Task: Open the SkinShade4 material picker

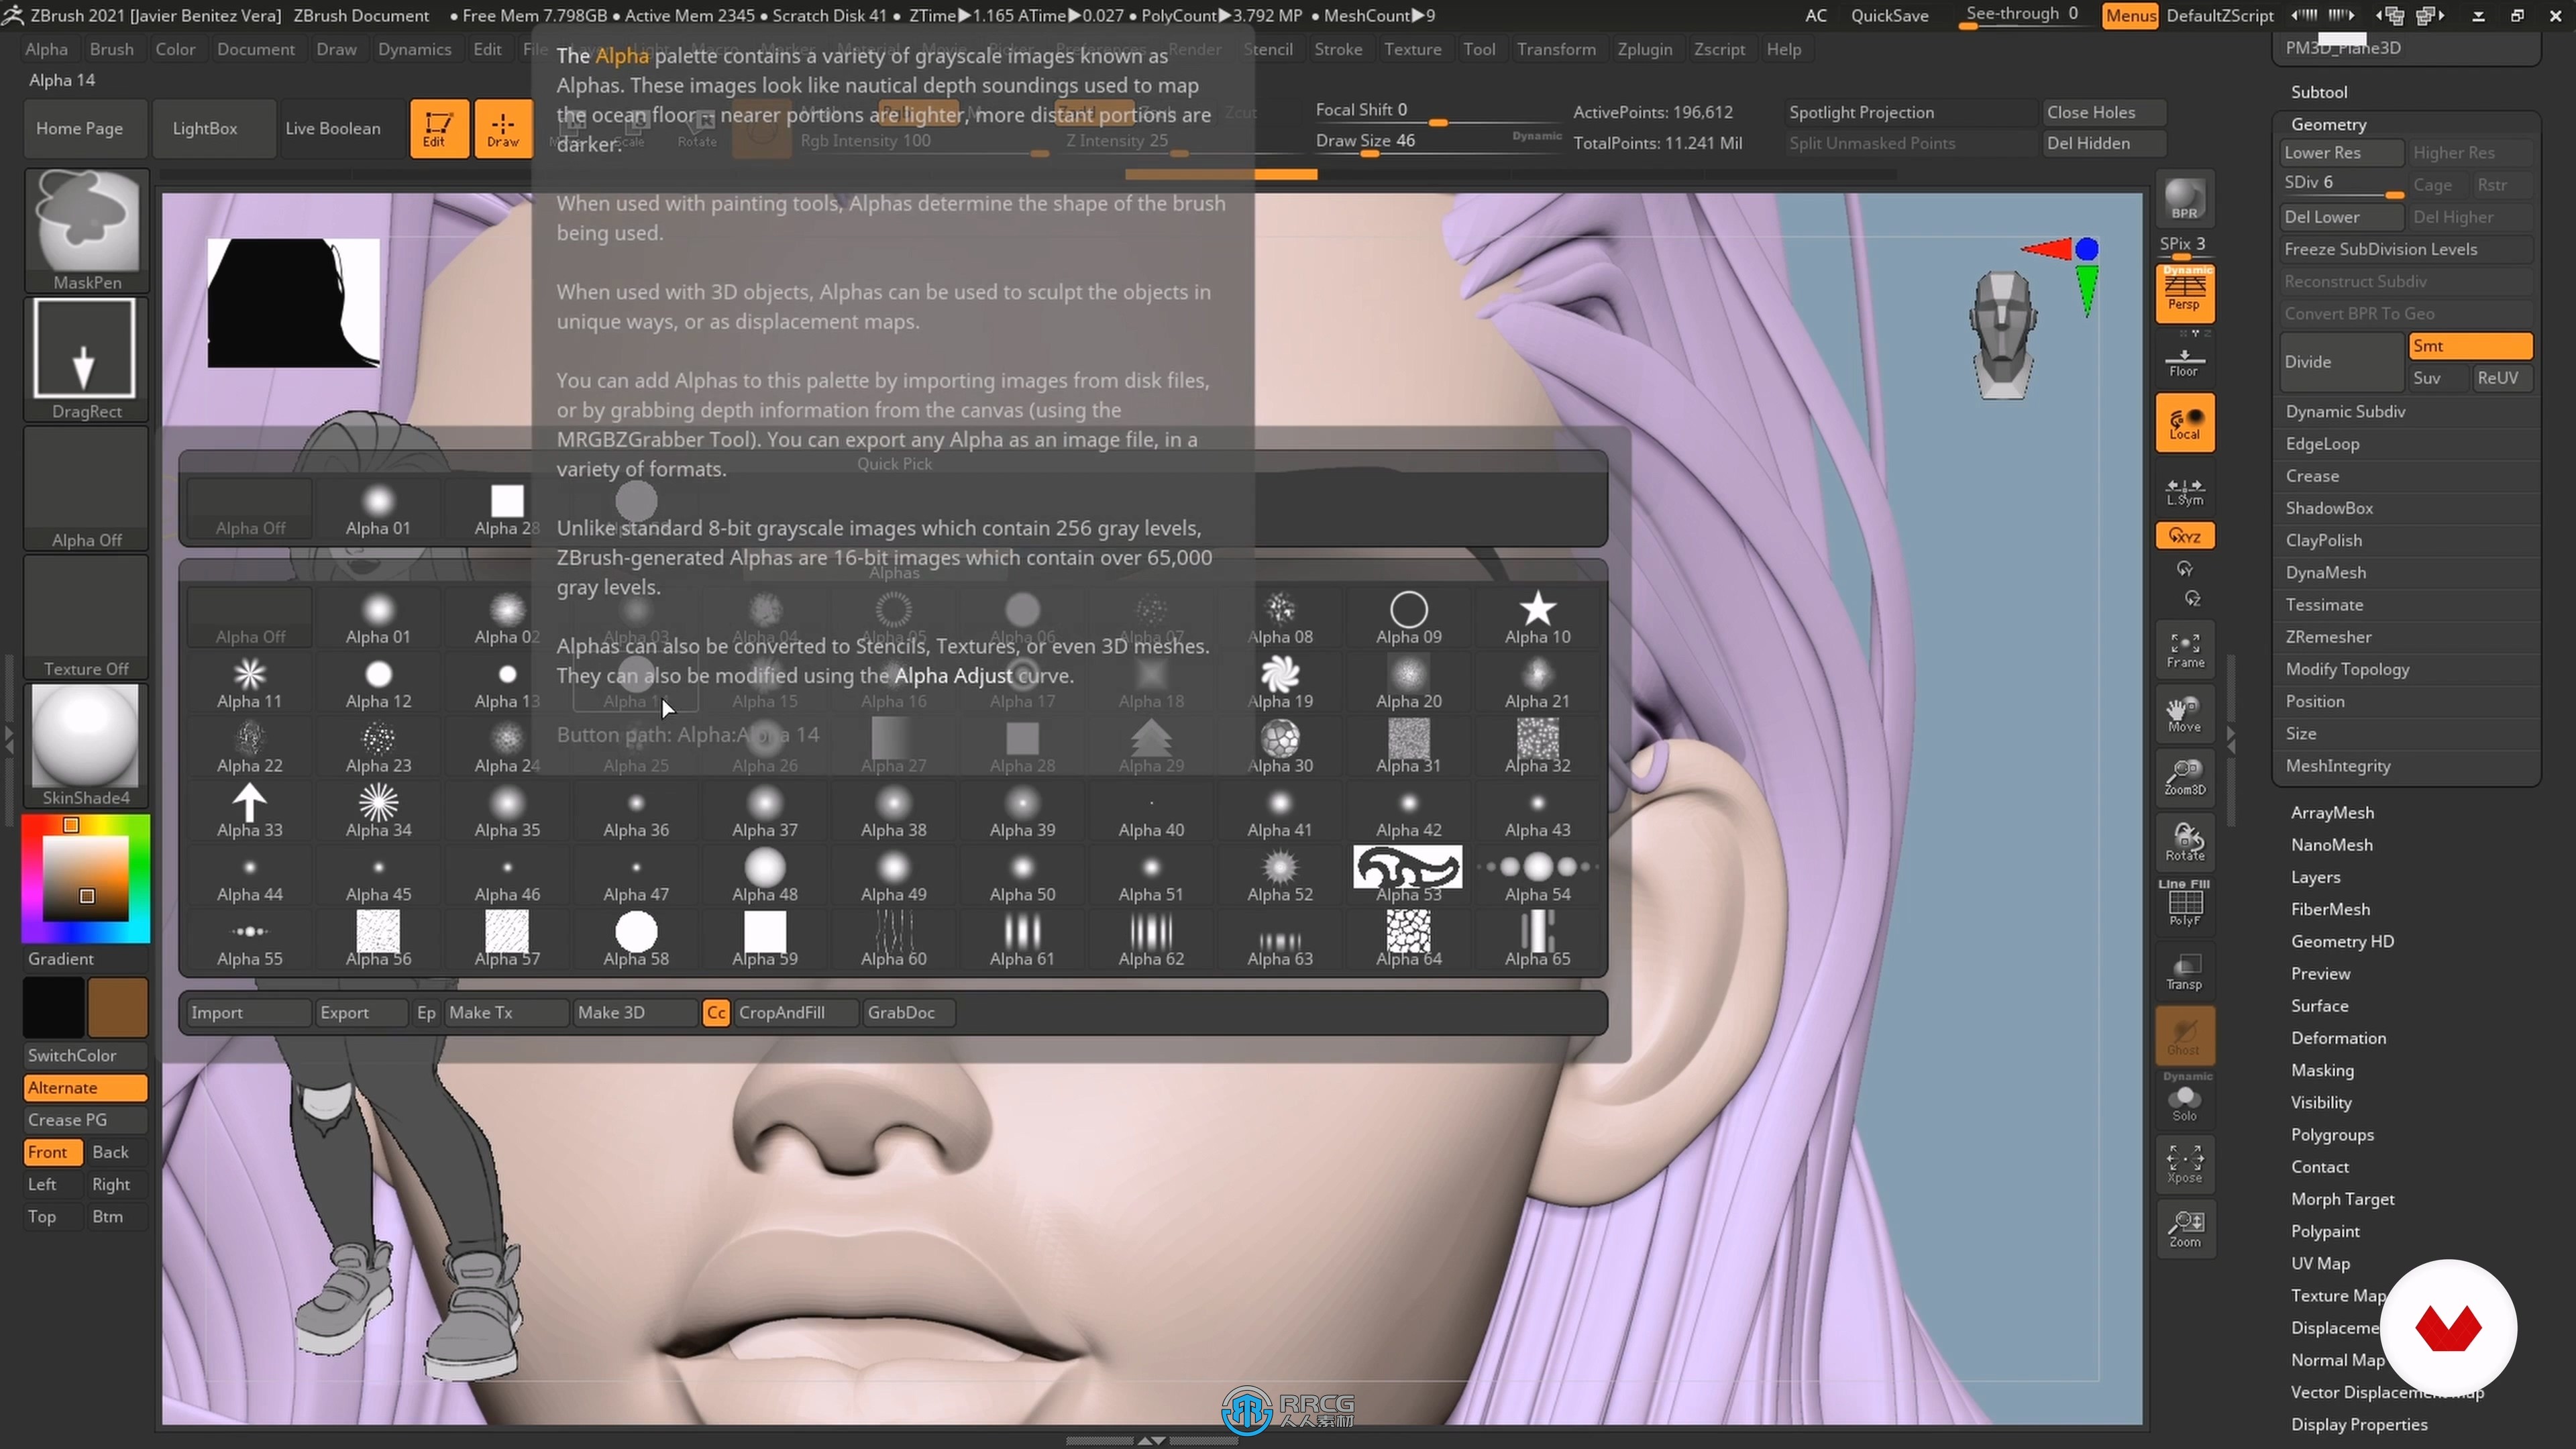Action: (x=86, y=745)
